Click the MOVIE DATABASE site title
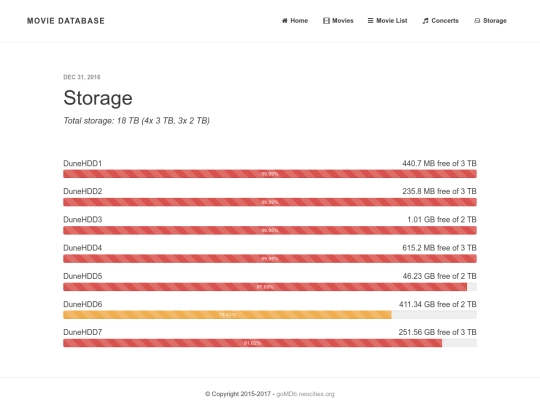The height and width of the screenshot is (405, 540). click(66, 21)
